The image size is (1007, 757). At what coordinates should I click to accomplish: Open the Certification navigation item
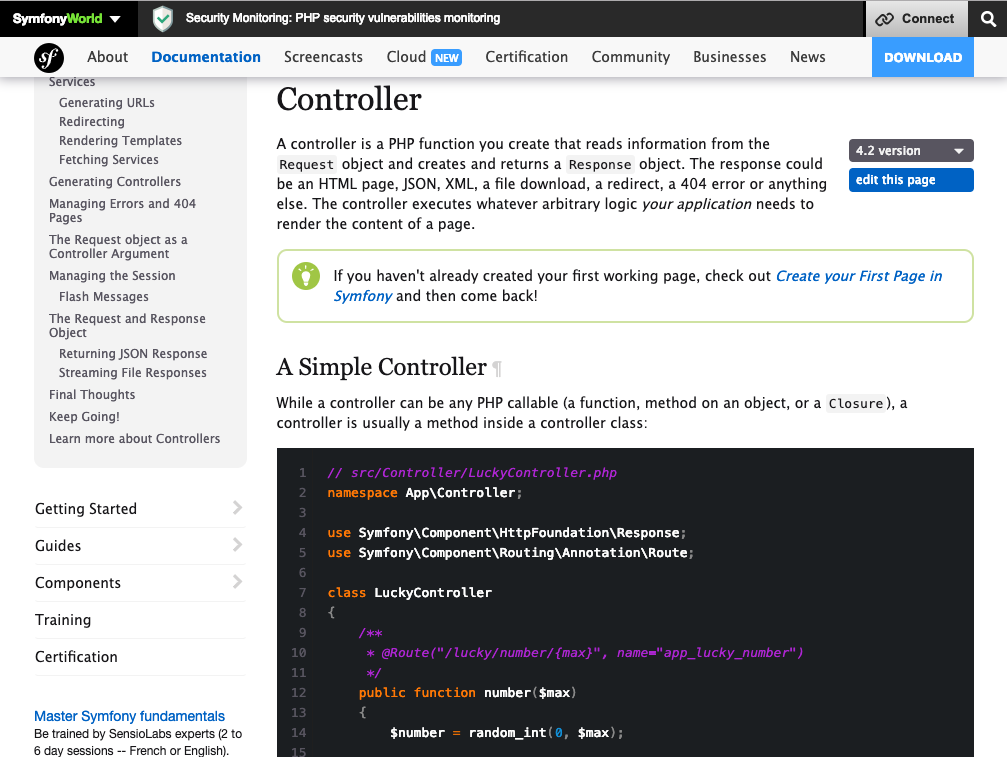coord(527,57)
